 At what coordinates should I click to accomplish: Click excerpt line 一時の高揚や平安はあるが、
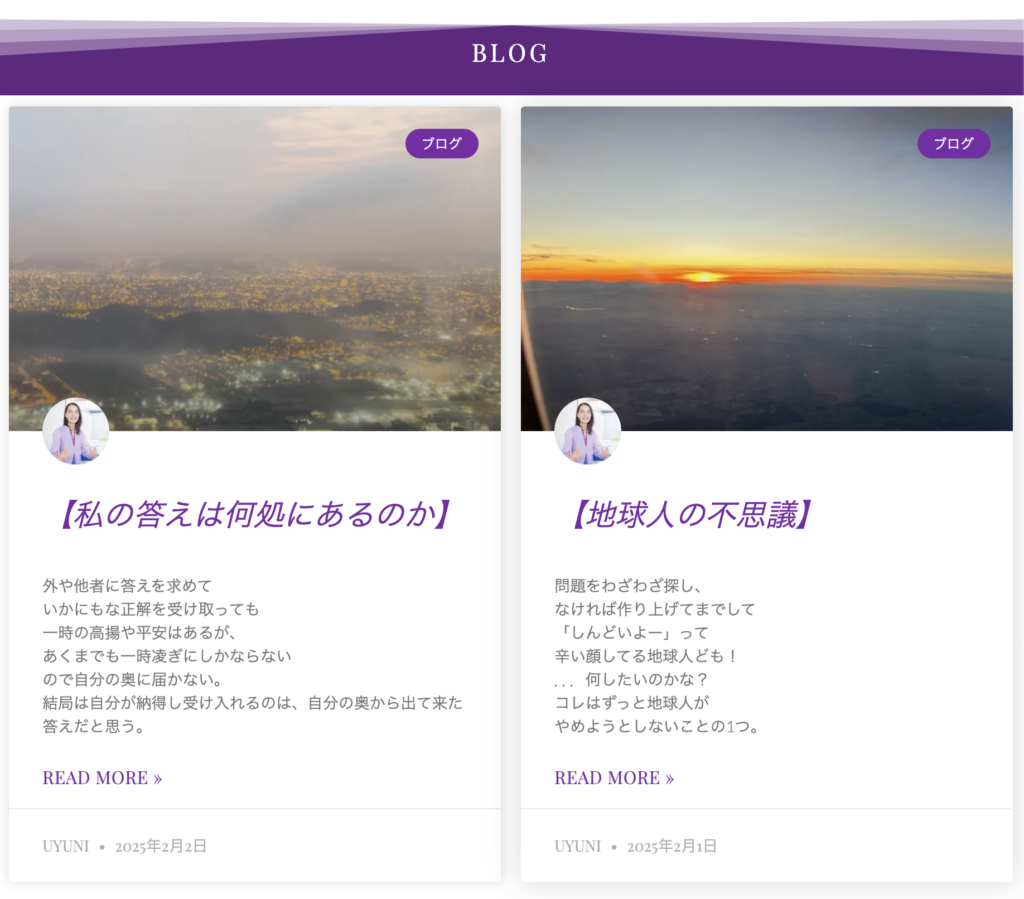[x=140, y=633]
